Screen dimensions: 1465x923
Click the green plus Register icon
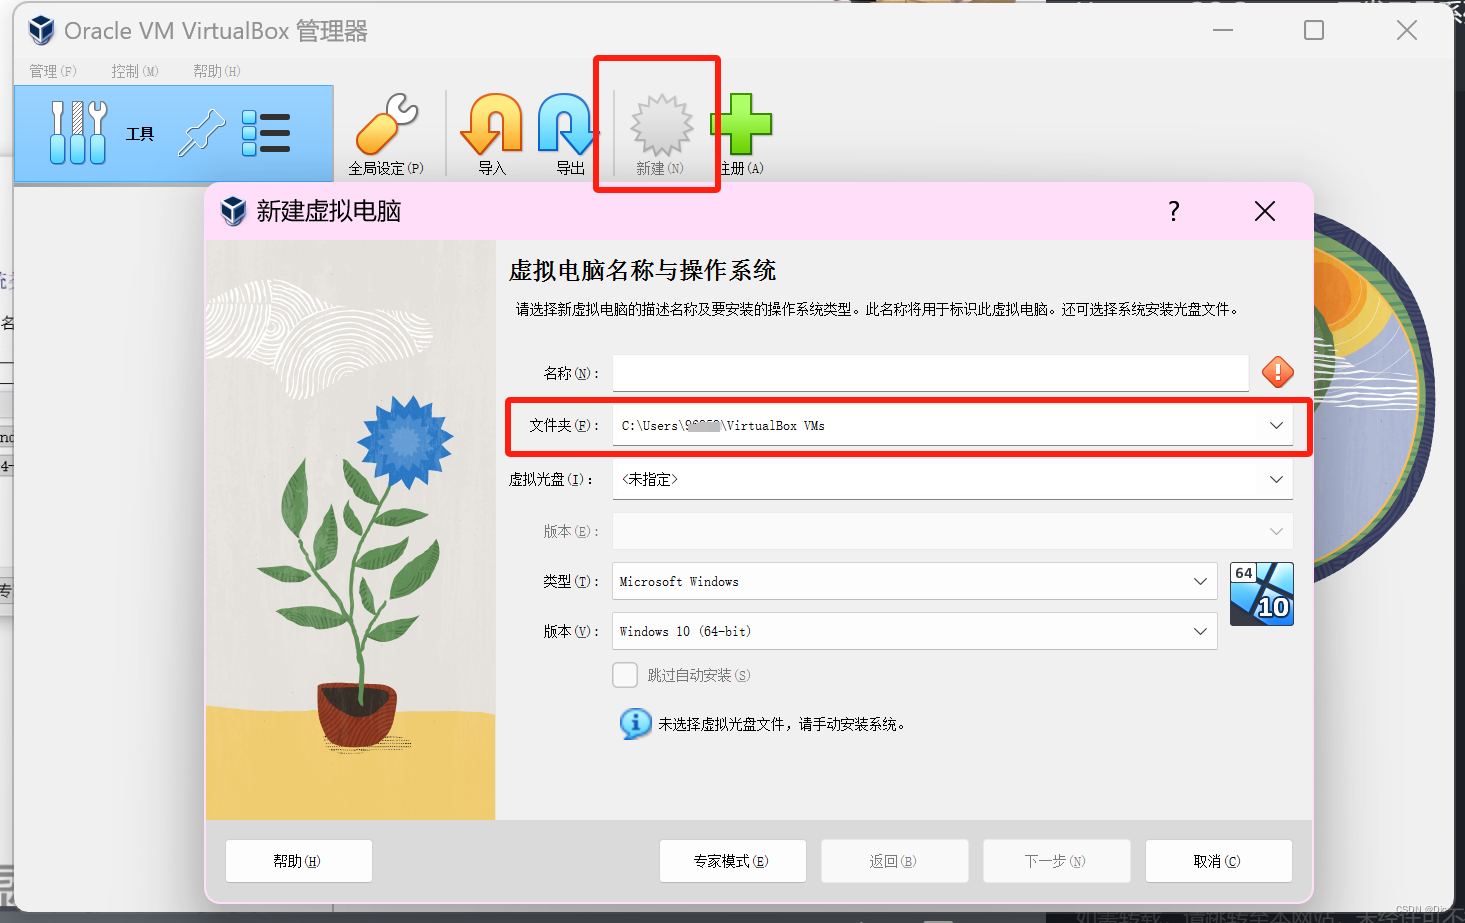pos(741,124)
